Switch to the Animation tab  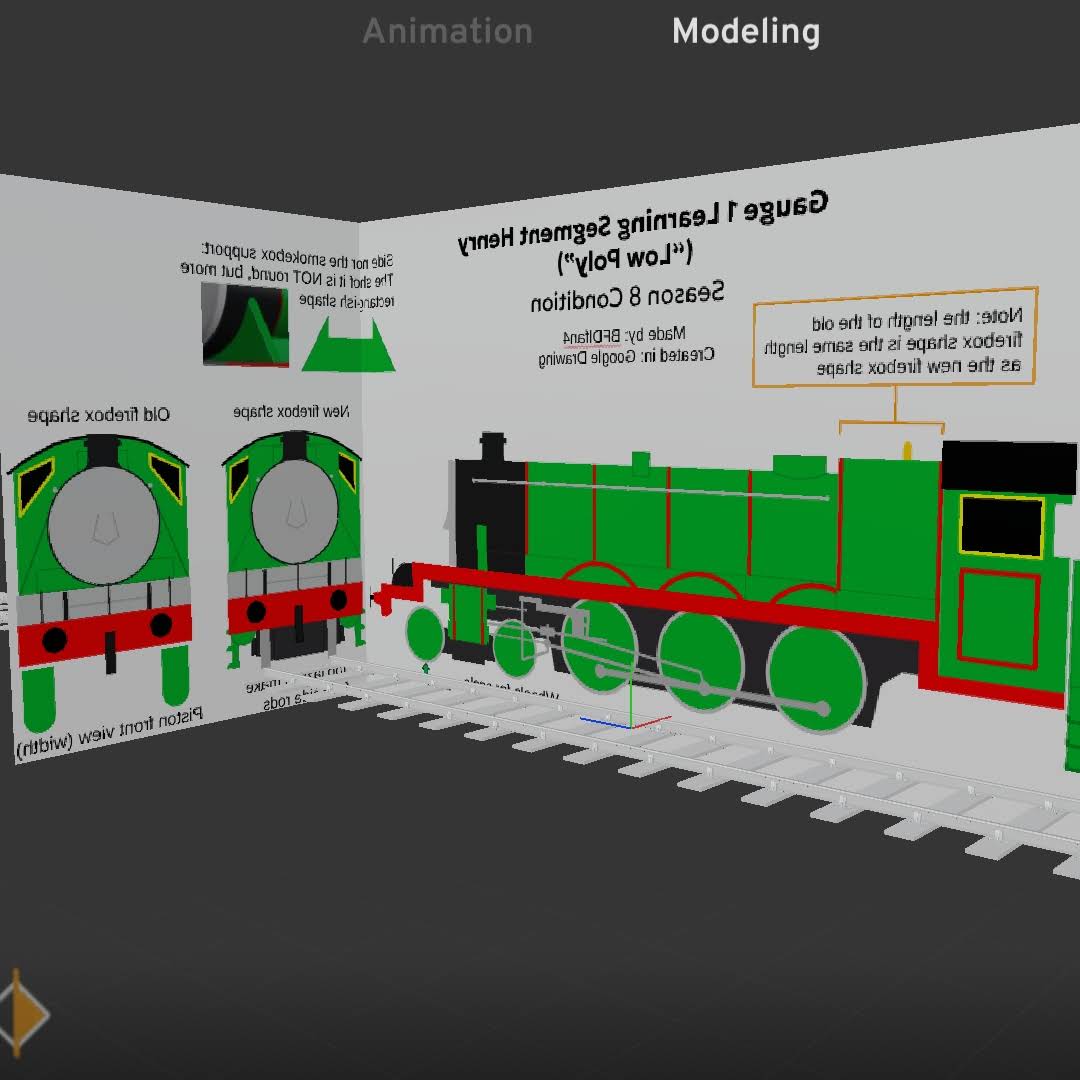click(448, 32)
